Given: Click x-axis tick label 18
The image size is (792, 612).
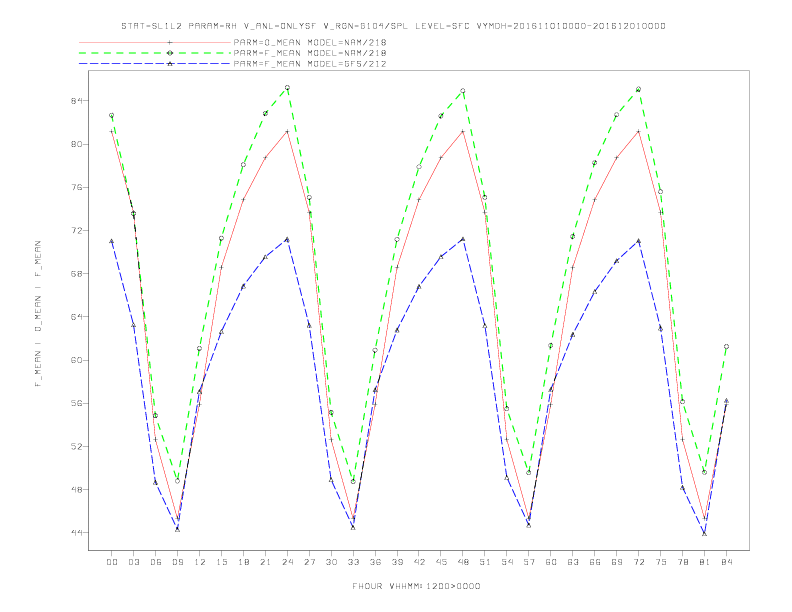Looking at the screenshot, I should [x=244, y=562].
